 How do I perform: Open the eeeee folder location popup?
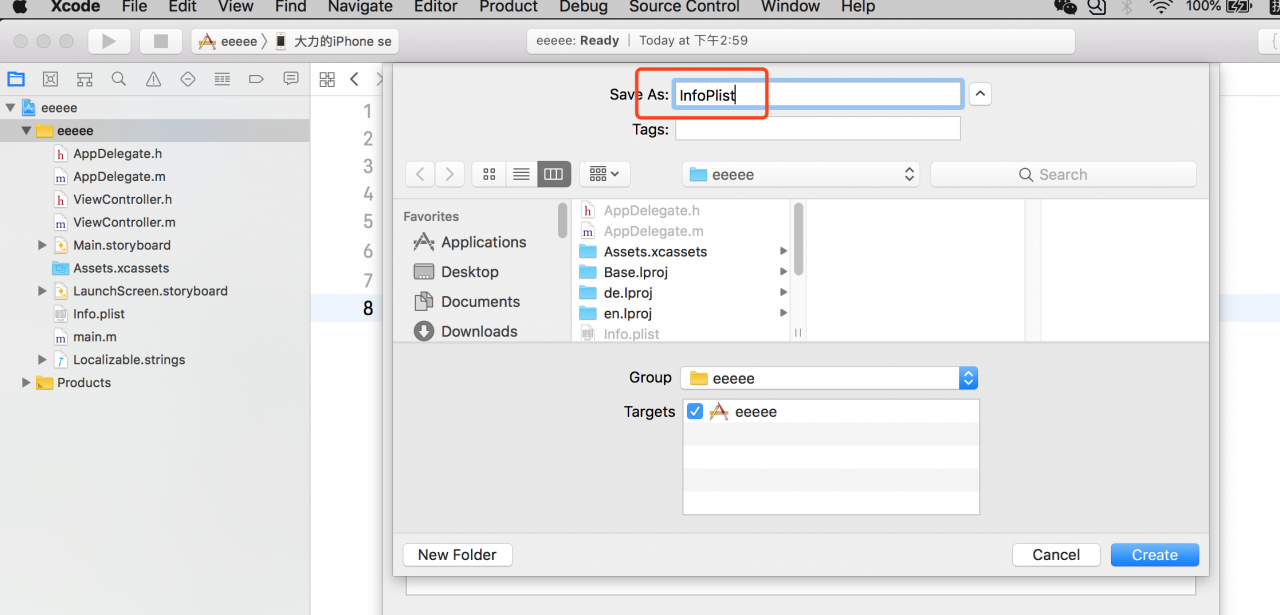(801, 174)
